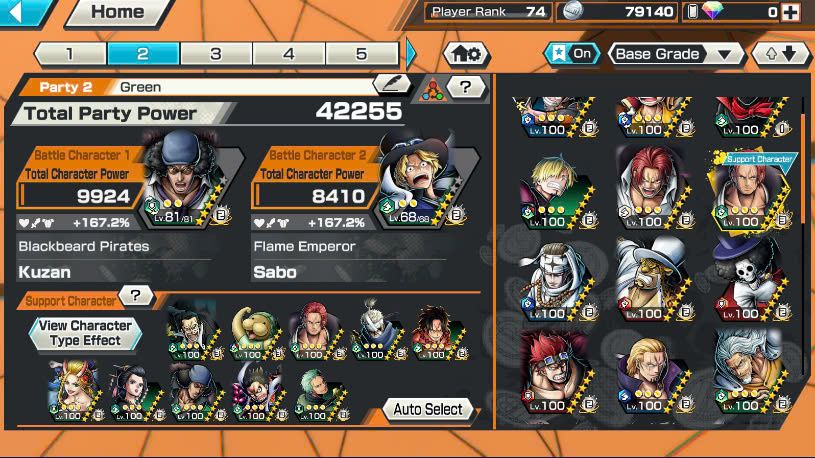
Task: Tap the question mark beside party name
Action: click(466, 87)
